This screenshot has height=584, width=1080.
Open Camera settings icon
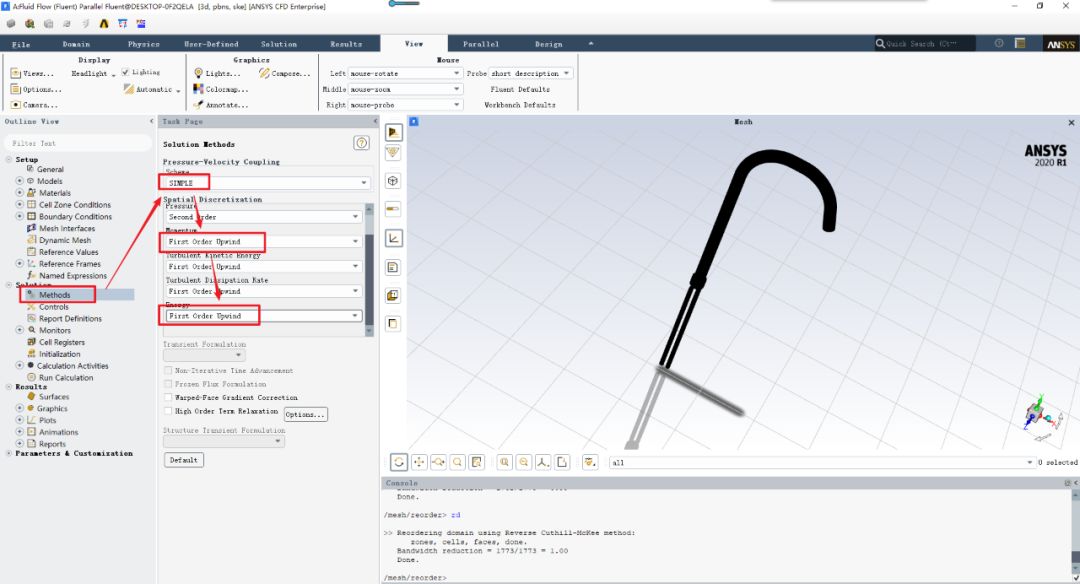(15, 105)
